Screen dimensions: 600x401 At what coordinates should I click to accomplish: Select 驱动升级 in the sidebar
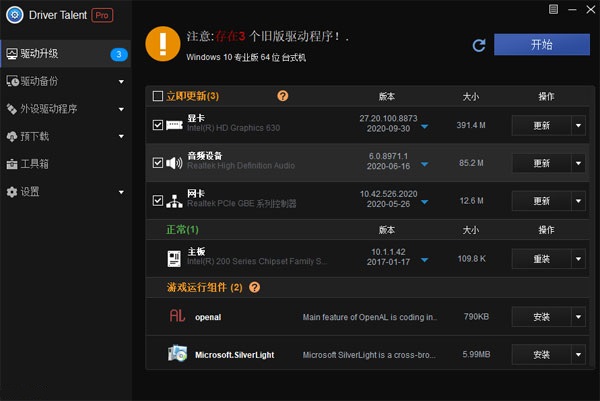coord(66,54)
